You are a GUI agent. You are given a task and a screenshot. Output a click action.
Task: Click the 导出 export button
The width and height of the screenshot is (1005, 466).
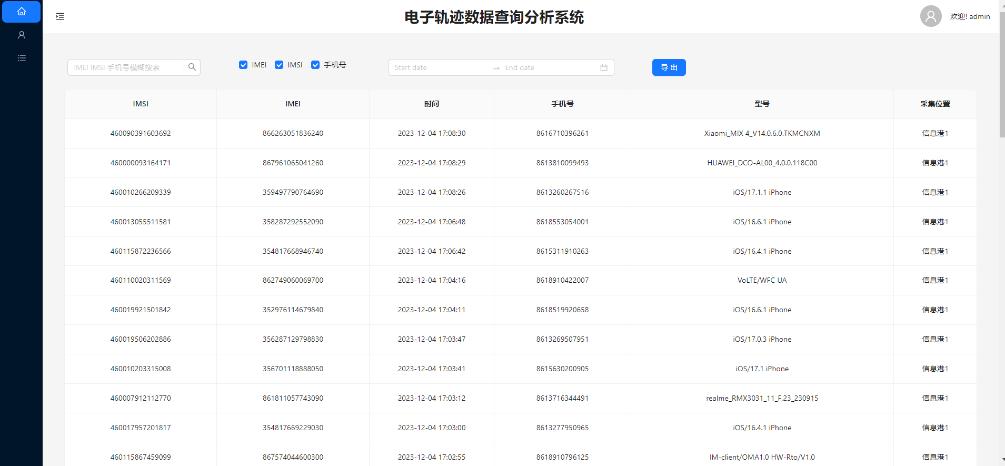pos(668,67)
